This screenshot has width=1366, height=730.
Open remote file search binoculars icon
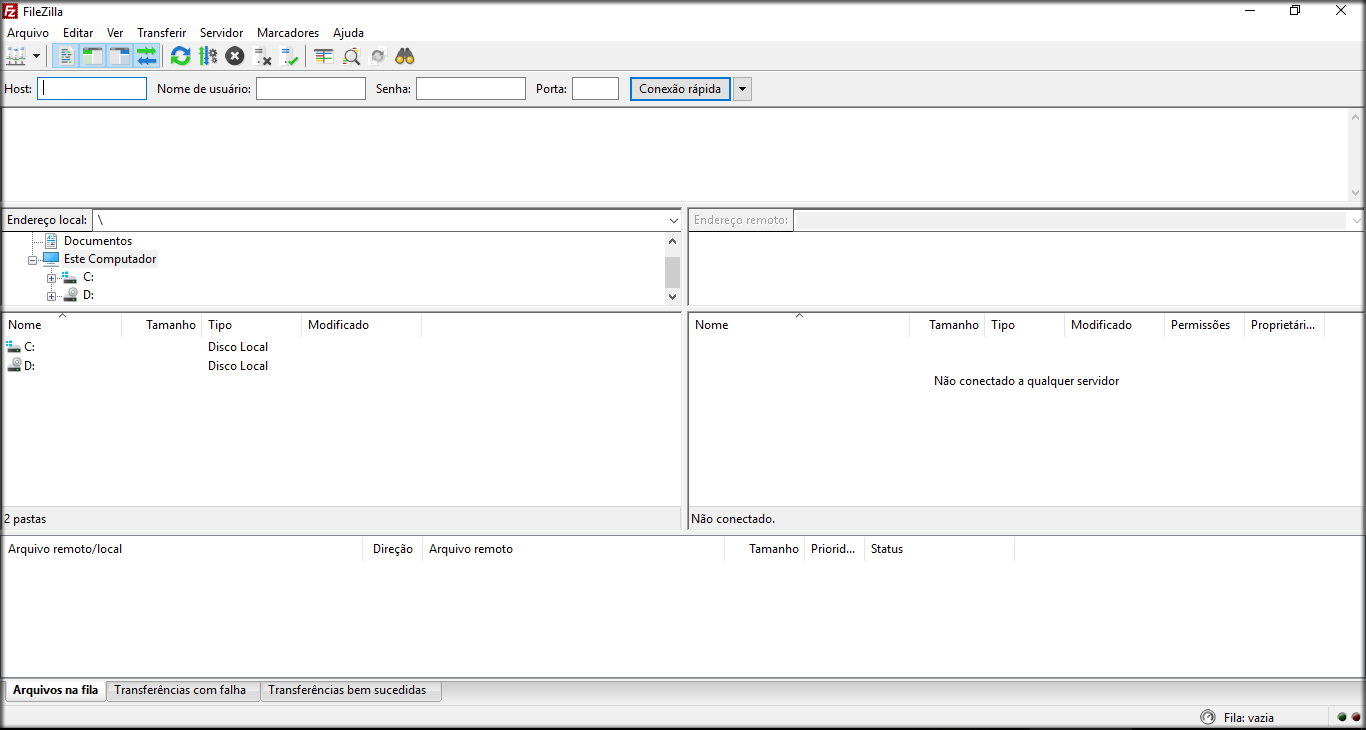pos(405,56)
